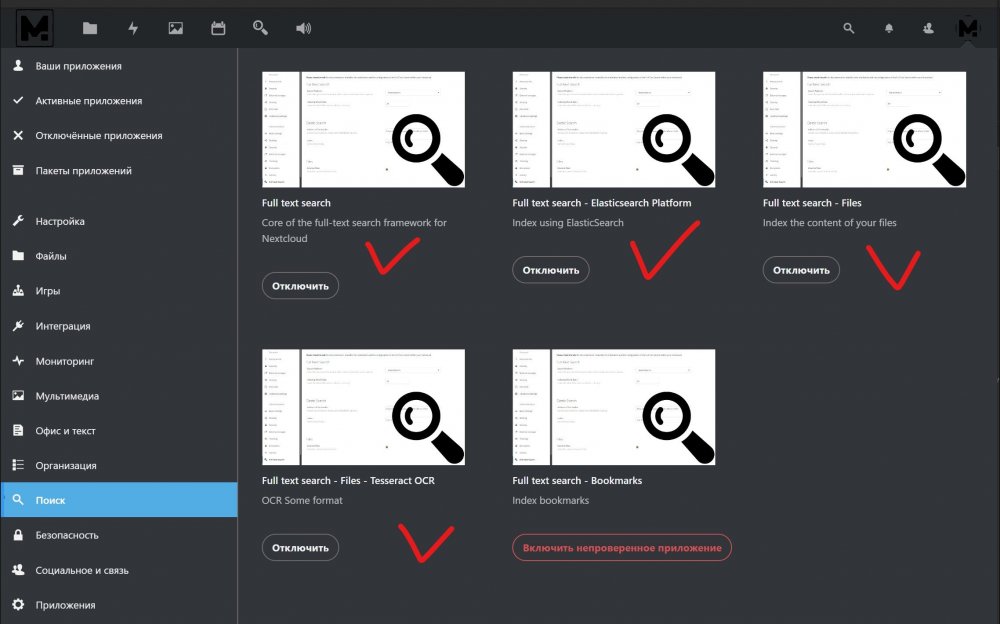Viewport: 1000px width, 624px height.
Task: Open the Full text search magnifier icon
Action: (x=260, y=27)
